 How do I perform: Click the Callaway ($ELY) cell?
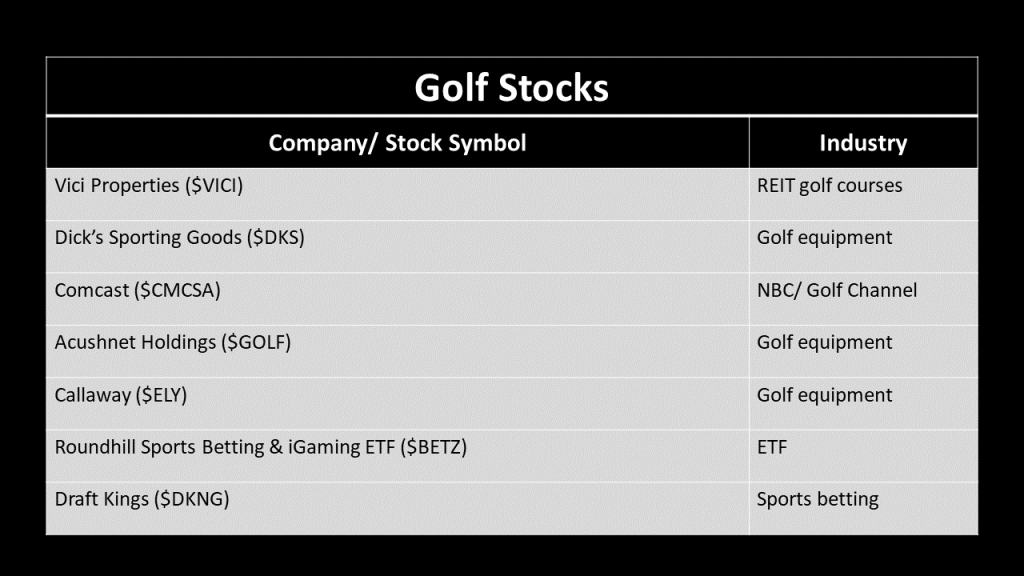[120, 395]
